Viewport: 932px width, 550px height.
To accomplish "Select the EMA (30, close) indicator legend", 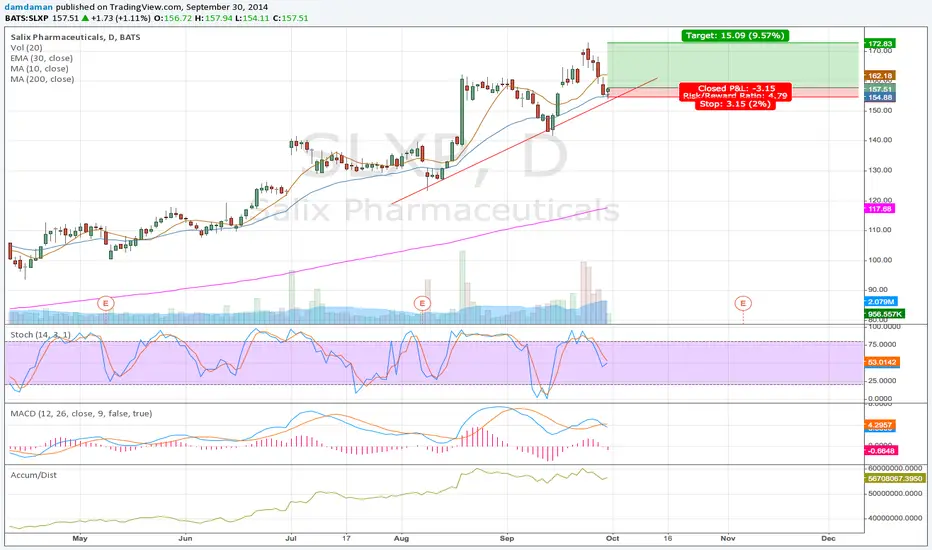I will [x=42, y=58].
